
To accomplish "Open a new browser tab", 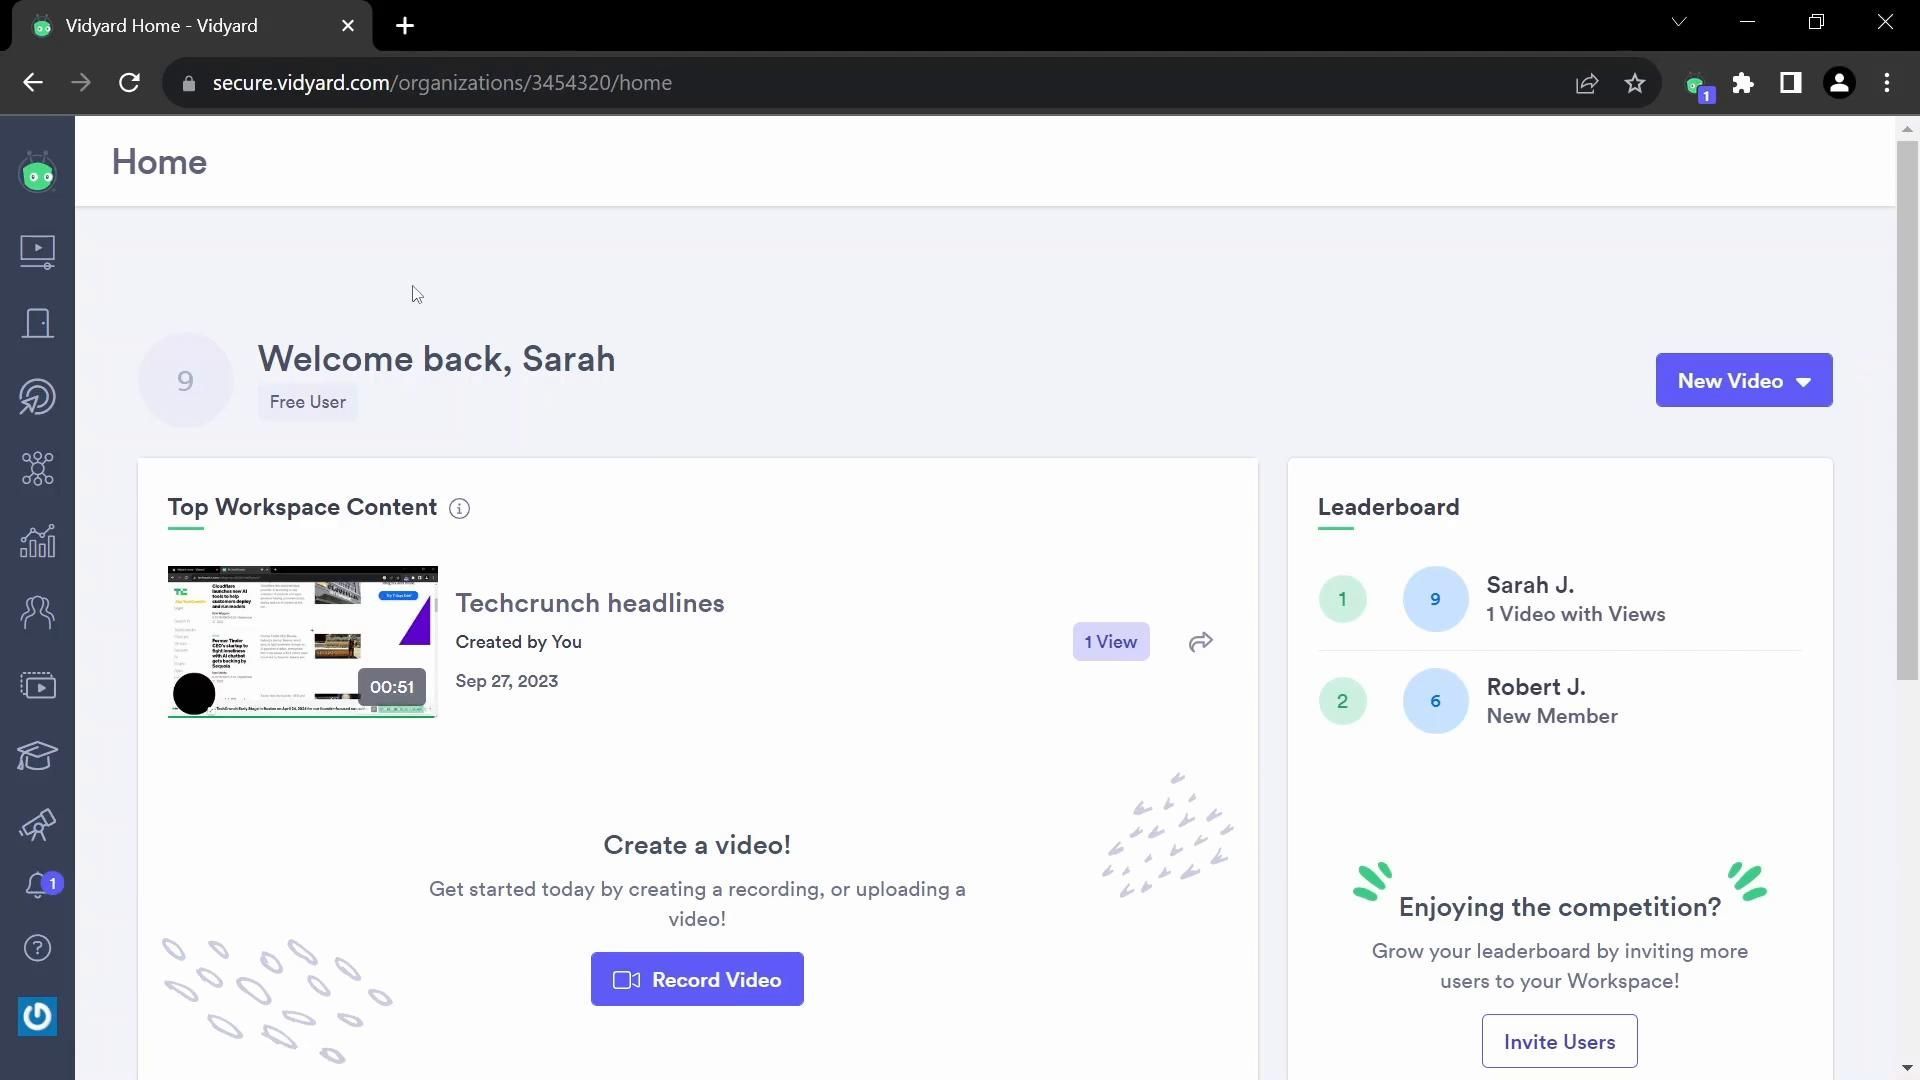I will pyautogui.click(x=405, y=26).
